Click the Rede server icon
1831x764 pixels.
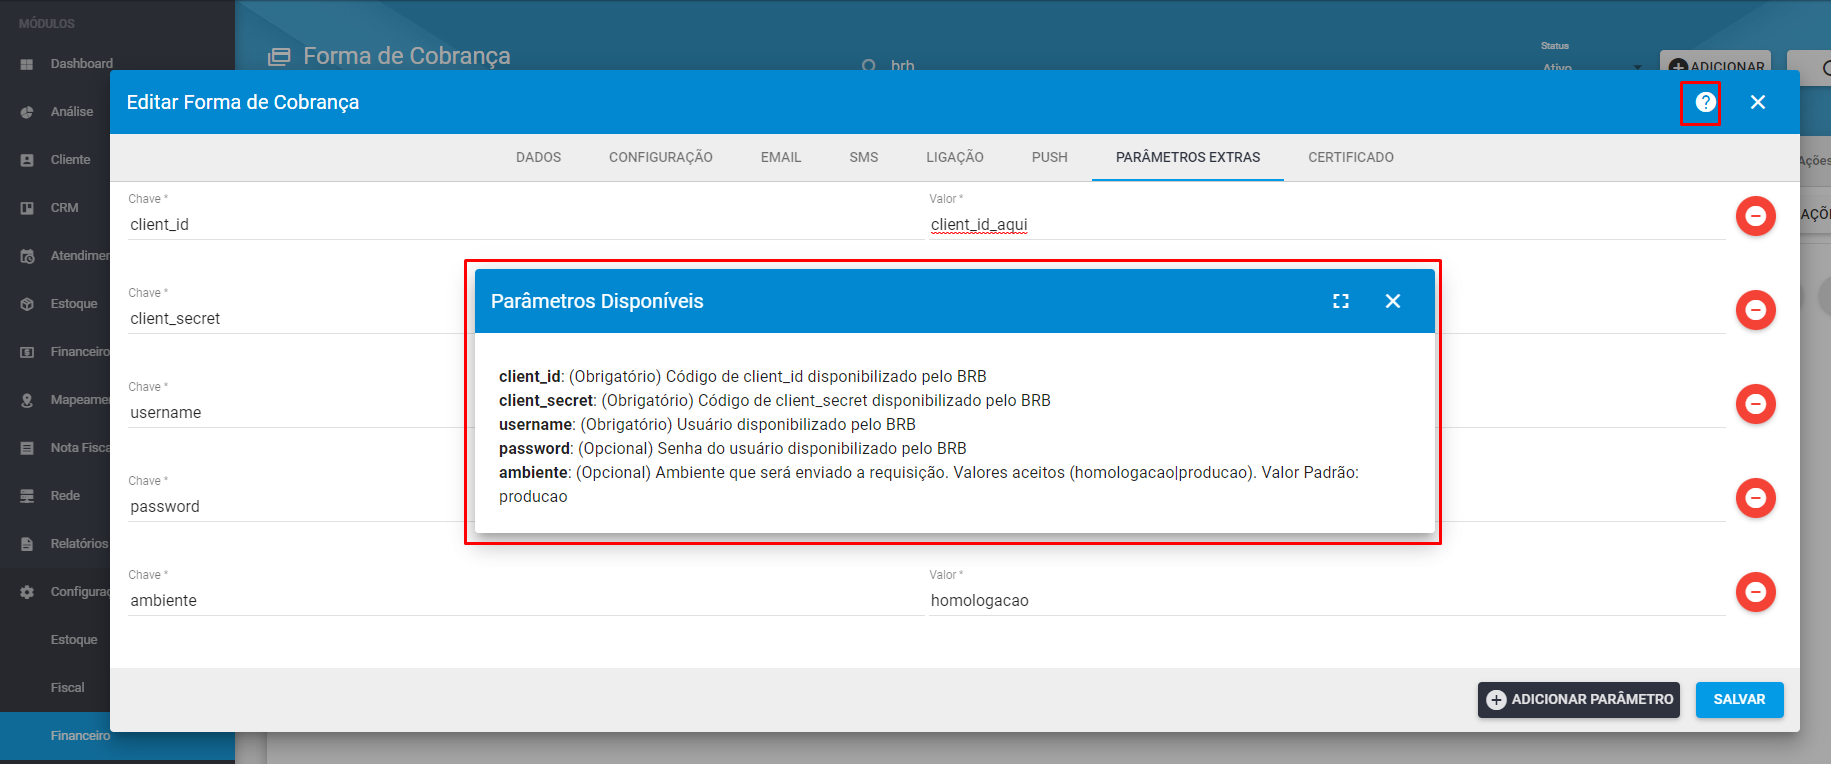pyautogui.click(x=27, y=496)
